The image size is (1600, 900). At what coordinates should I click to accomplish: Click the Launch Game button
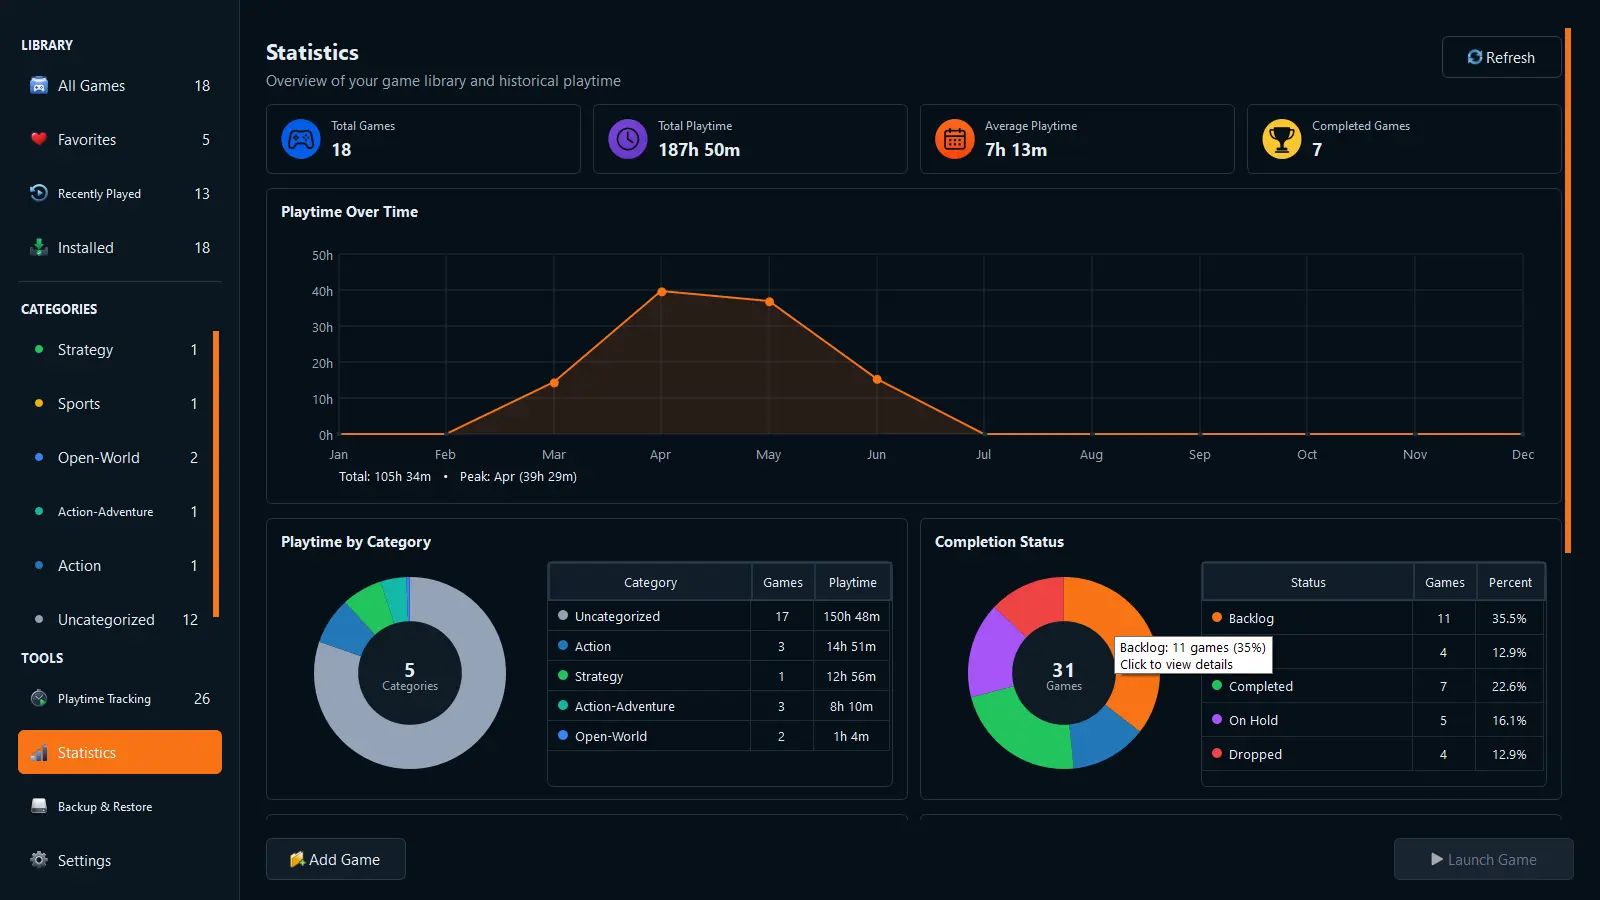(1484, 859)
